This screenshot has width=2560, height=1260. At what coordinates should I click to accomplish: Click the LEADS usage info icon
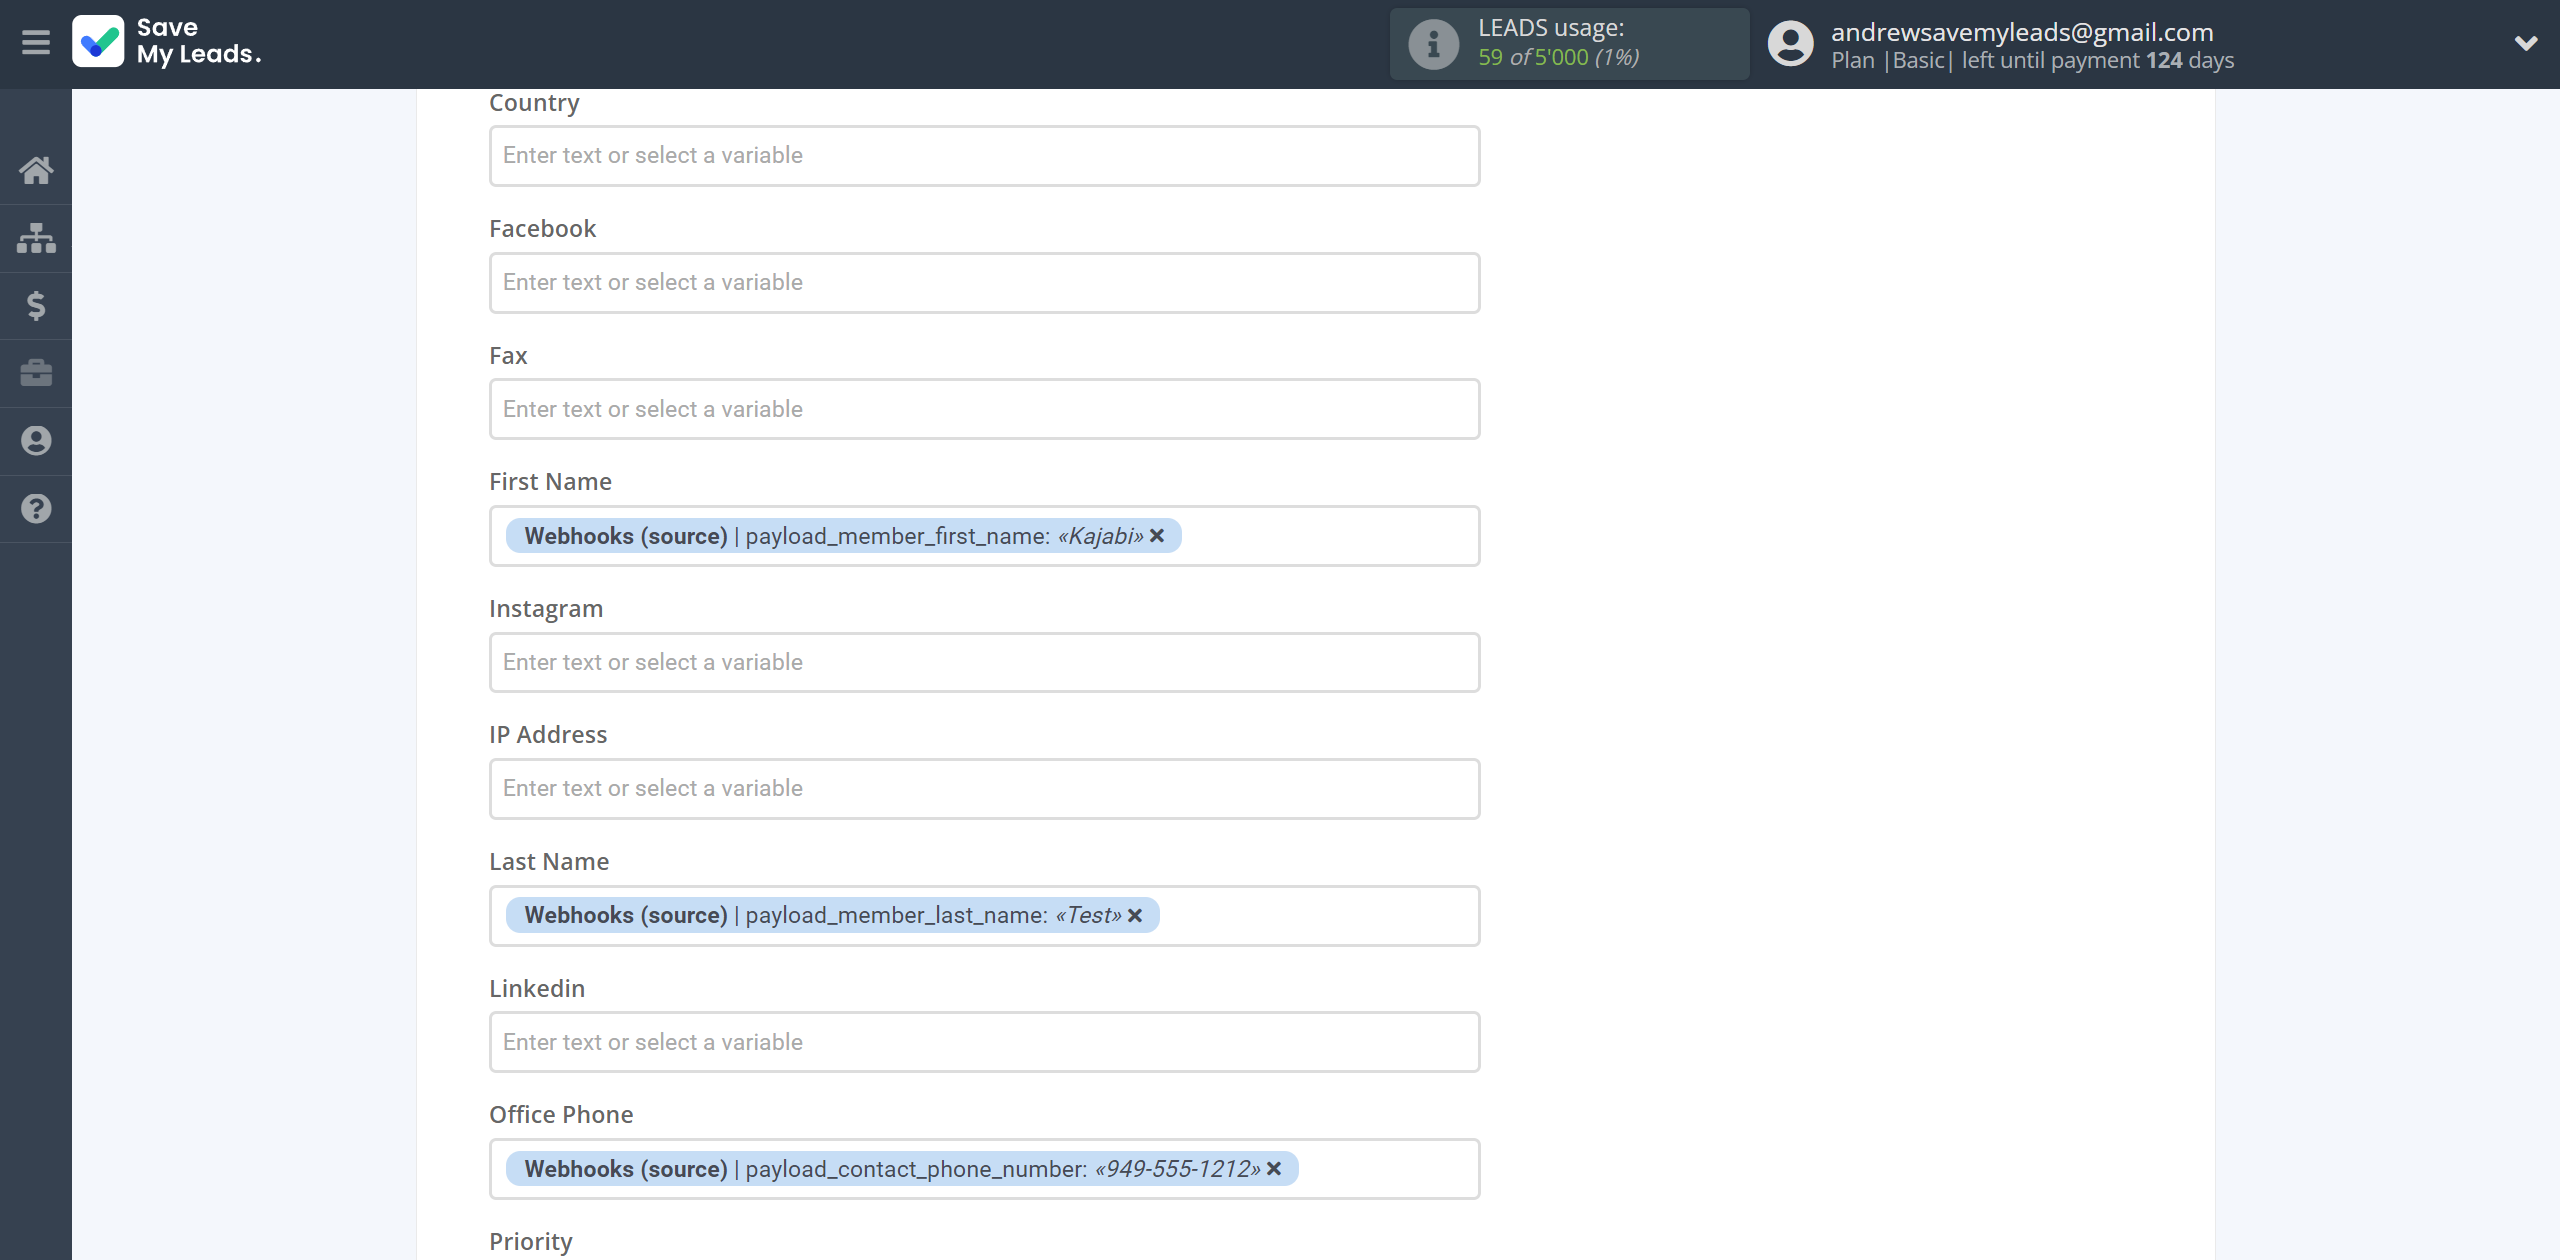(1433, 44)
